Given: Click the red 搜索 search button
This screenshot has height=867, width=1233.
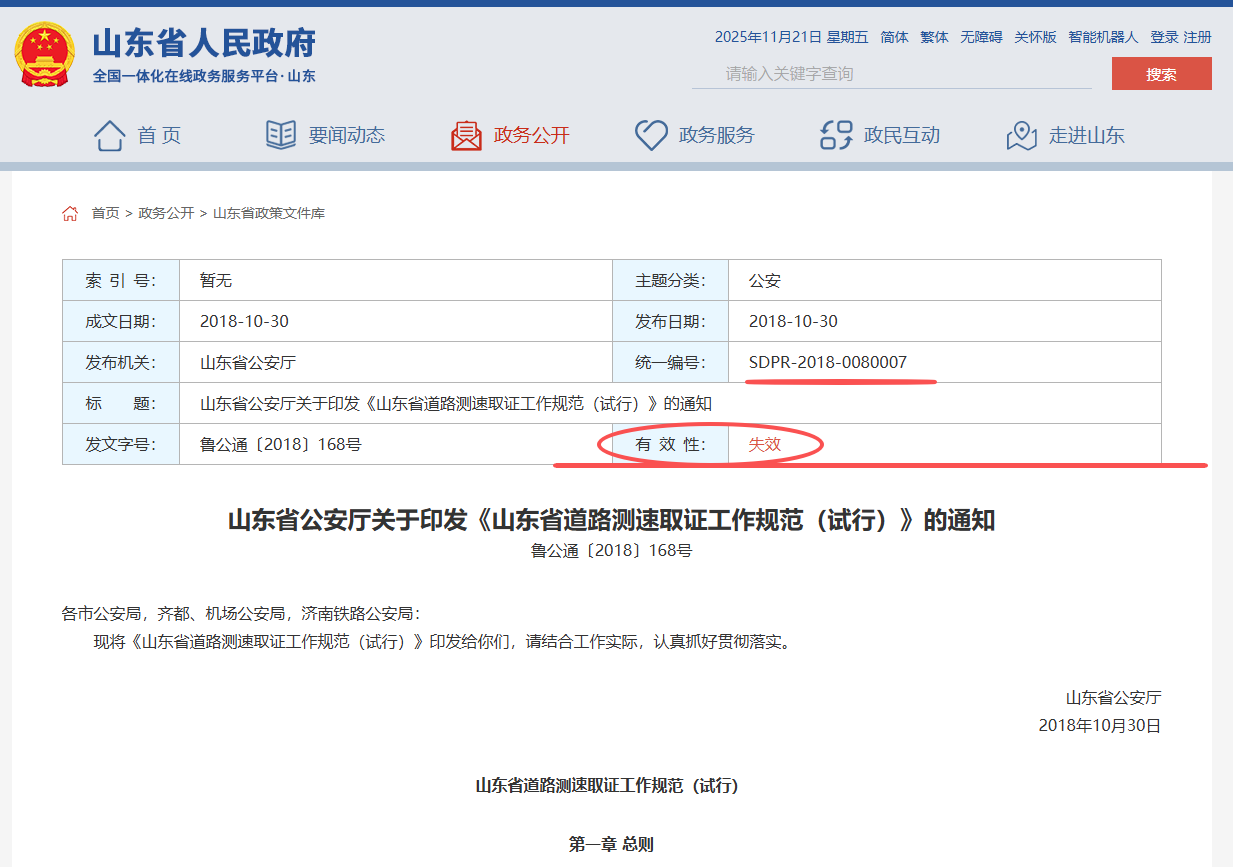Looking at the screenshot, I should coord(1161,74).
